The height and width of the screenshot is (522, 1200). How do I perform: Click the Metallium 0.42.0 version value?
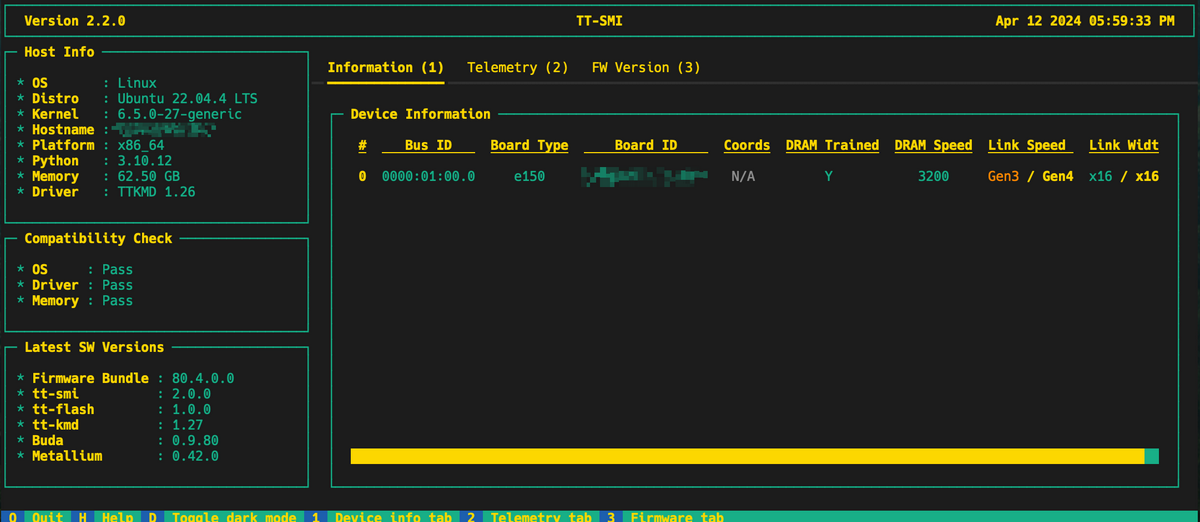click(x=195, y=456)
